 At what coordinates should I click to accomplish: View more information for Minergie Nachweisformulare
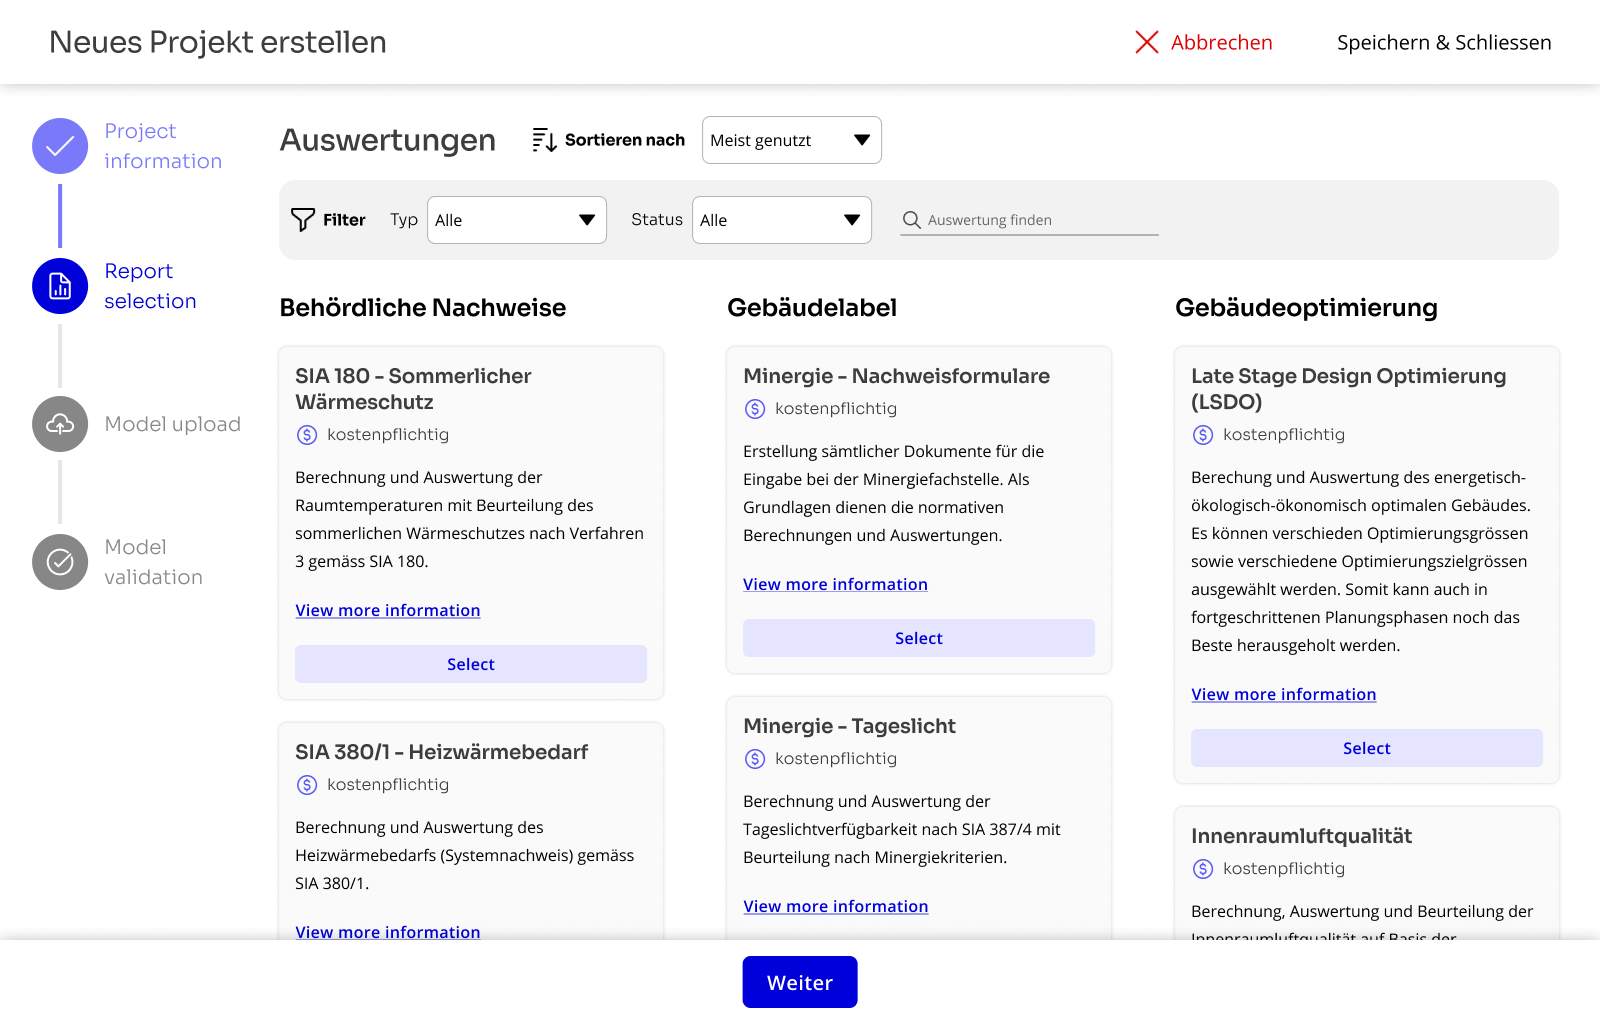point(836,584)
